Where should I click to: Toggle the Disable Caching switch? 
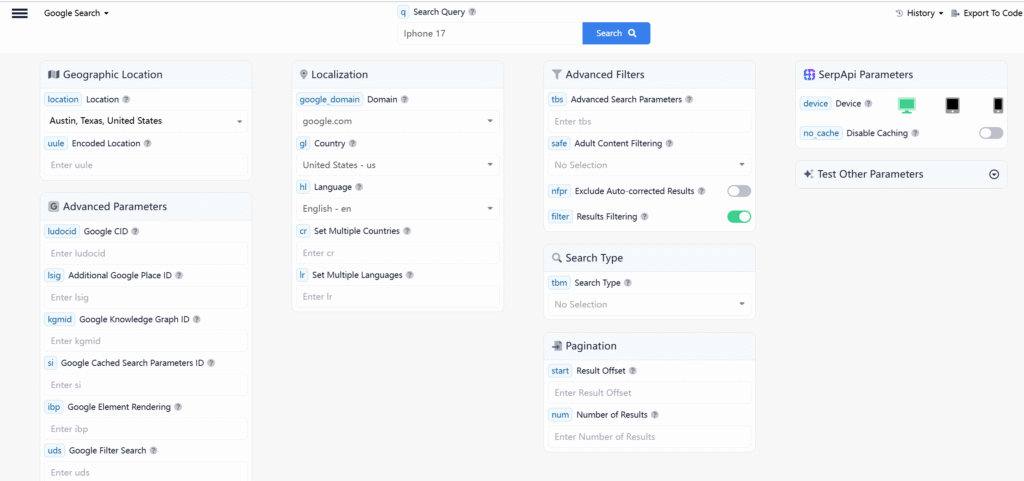click(990, 133)
